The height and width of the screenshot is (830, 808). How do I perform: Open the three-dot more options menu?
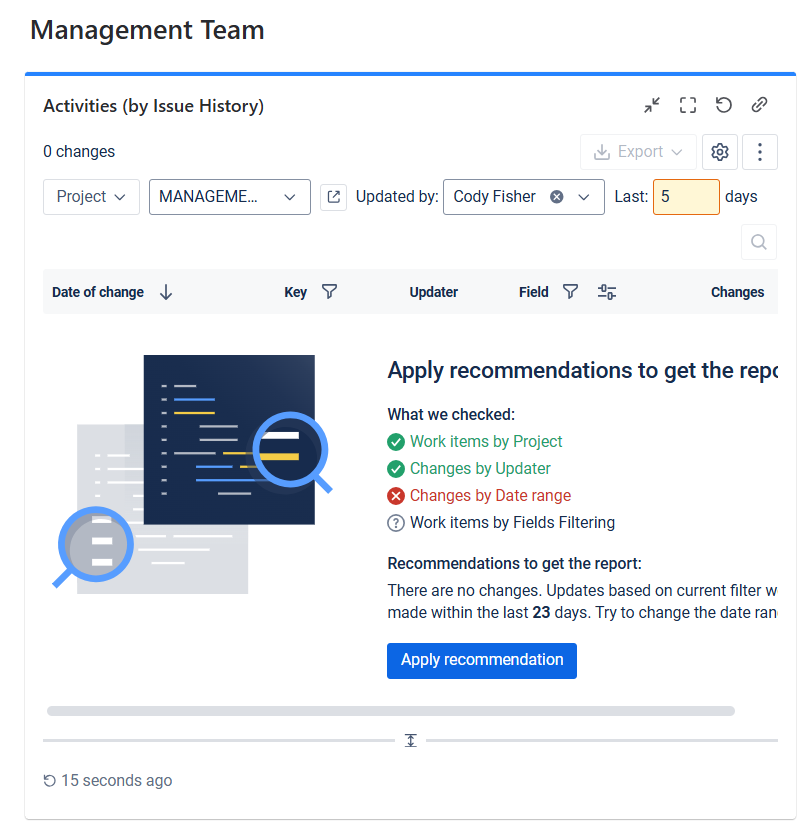pos(760,152)
